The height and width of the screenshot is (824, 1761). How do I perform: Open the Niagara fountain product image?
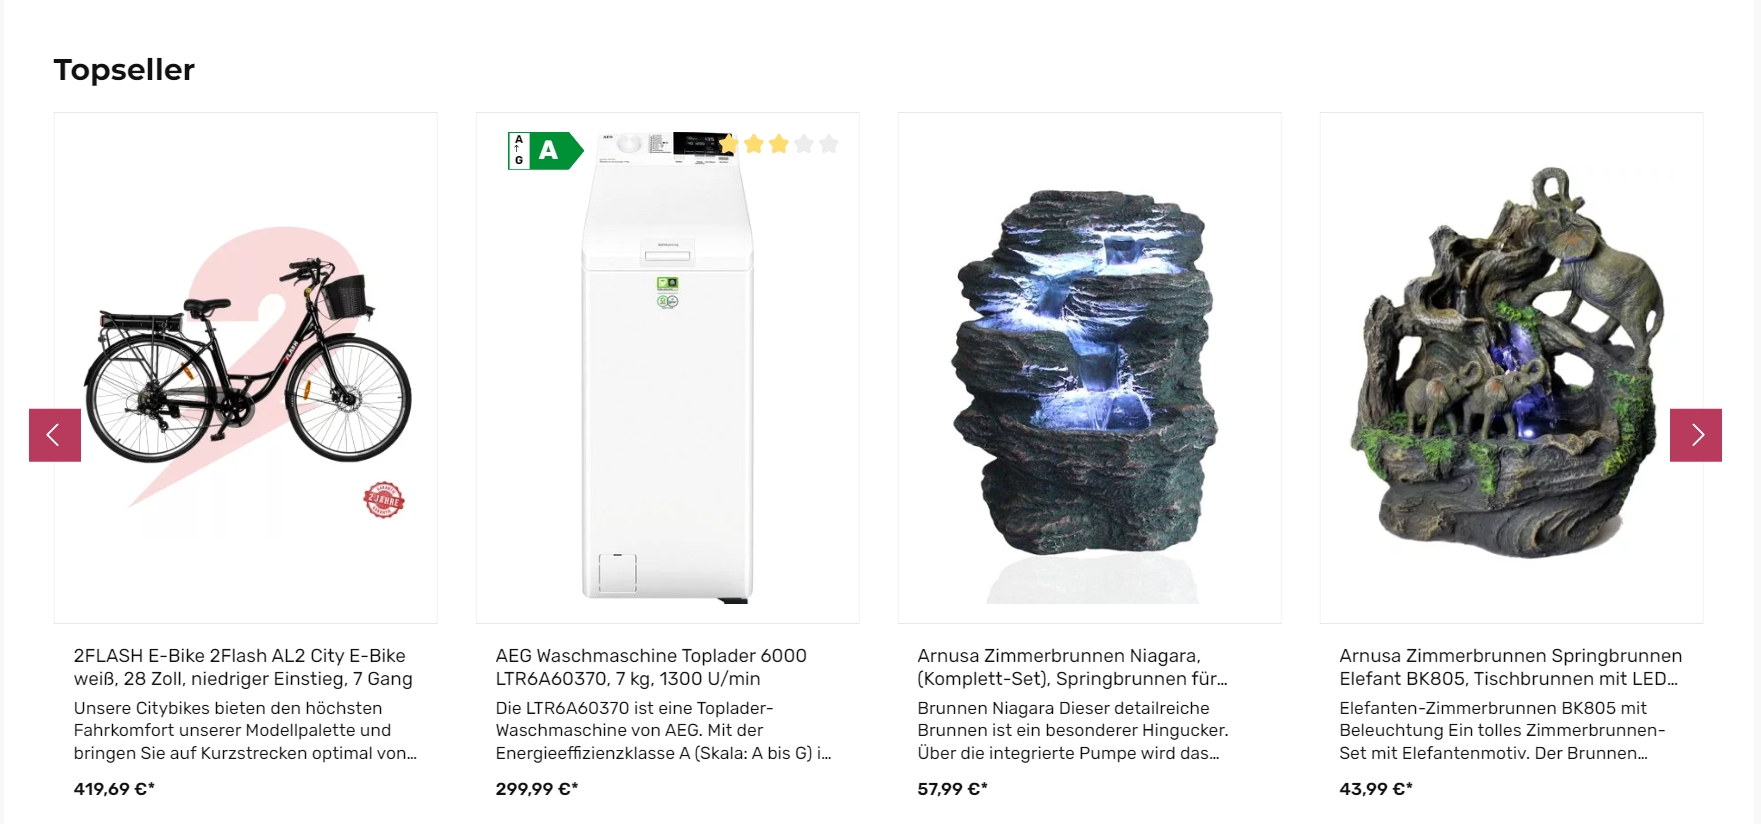tap(1090, 368)
